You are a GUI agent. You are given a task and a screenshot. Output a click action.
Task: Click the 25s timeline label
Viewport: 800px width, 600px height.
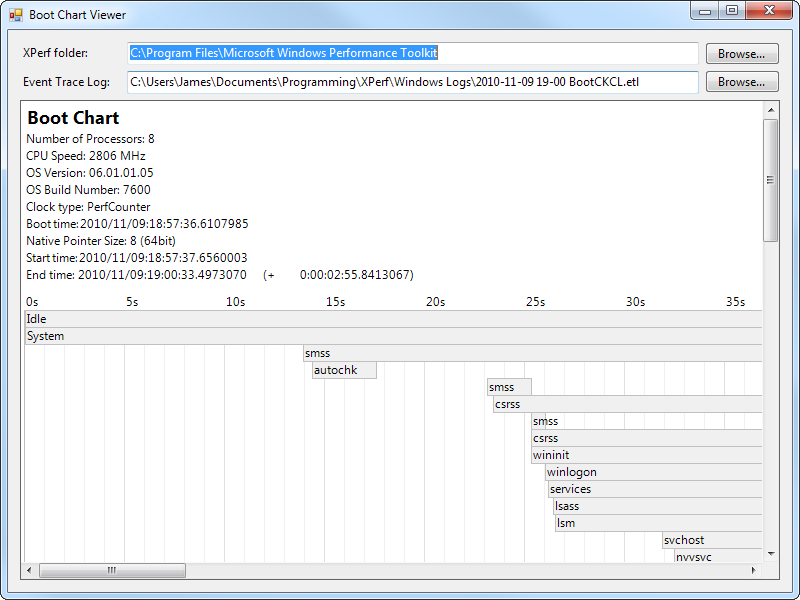536,302
